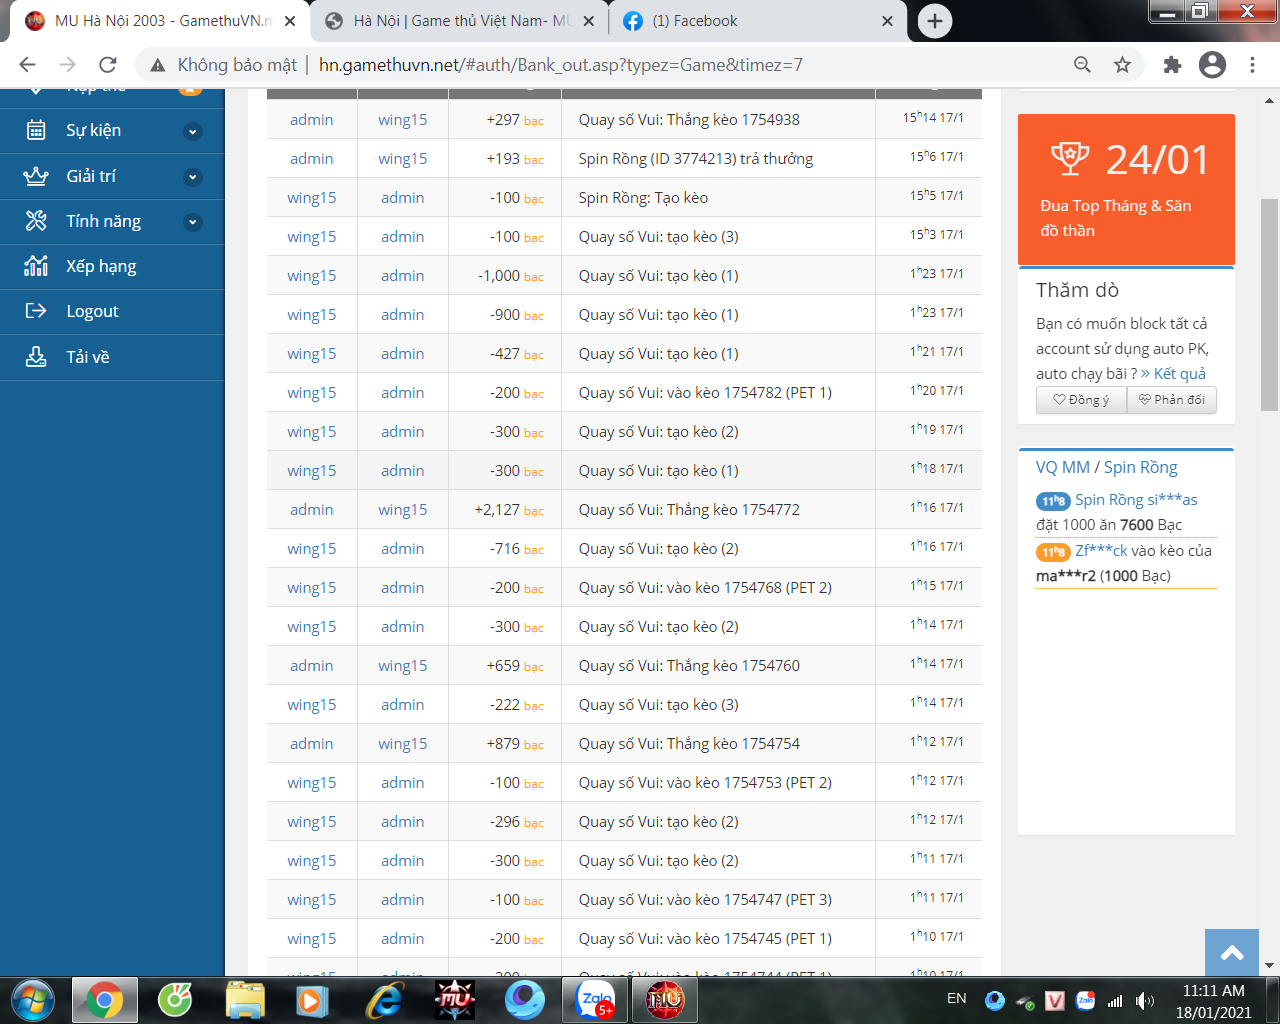The image size is (1280, 1024).
Task: Expand the Tính năng dropdown arrow
Action: [193, 222]
